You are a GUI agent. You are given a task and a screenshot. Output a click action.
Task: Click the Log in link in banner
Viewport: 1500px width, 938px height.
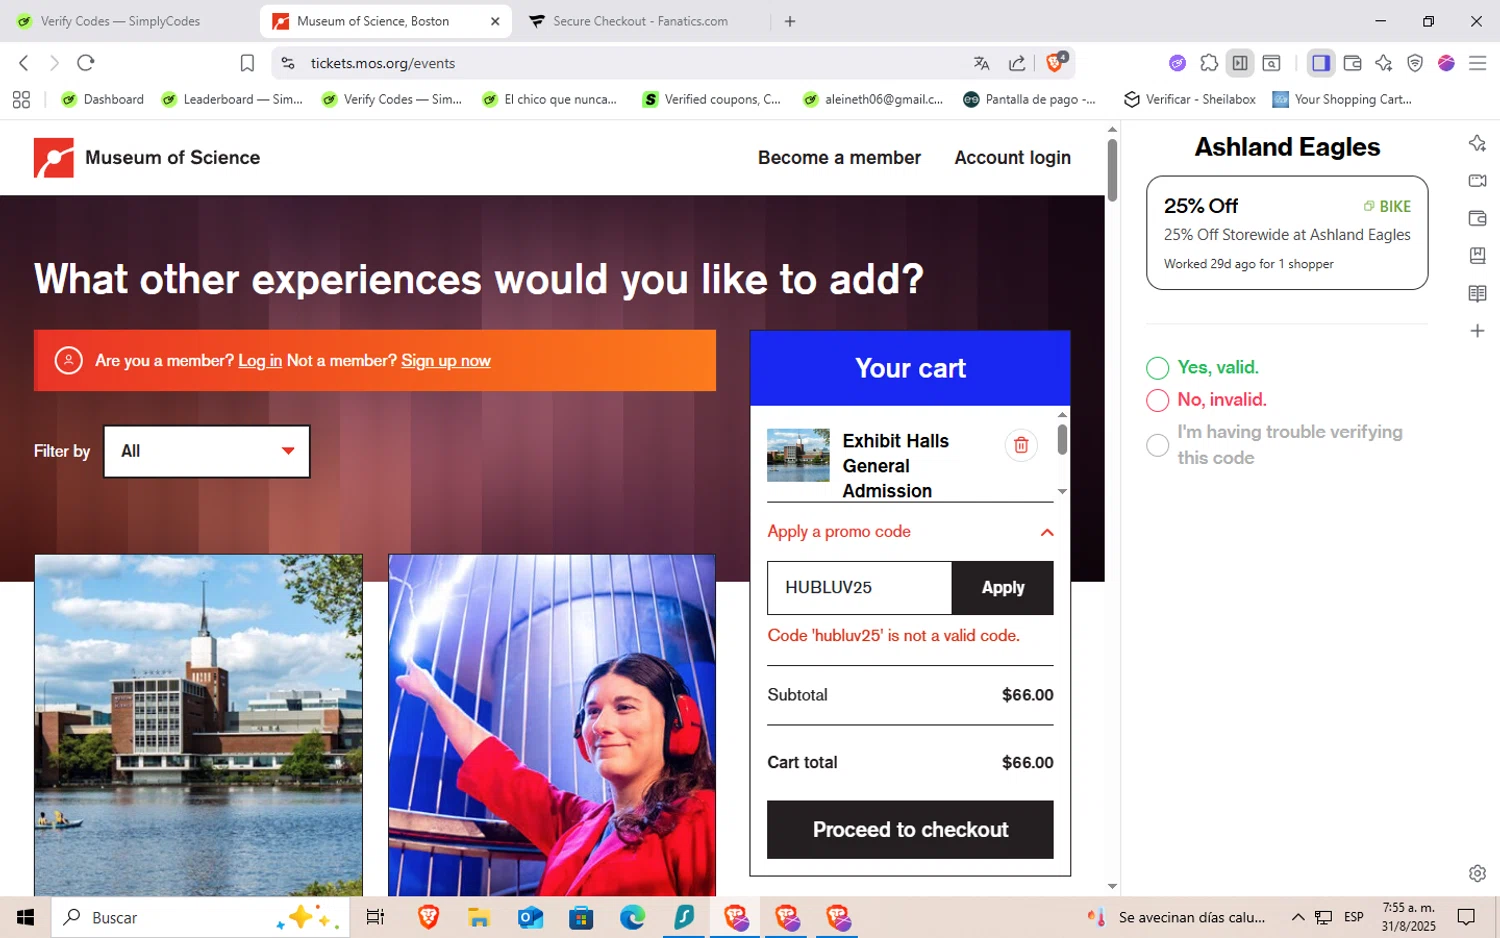click(x=260, y=361)
